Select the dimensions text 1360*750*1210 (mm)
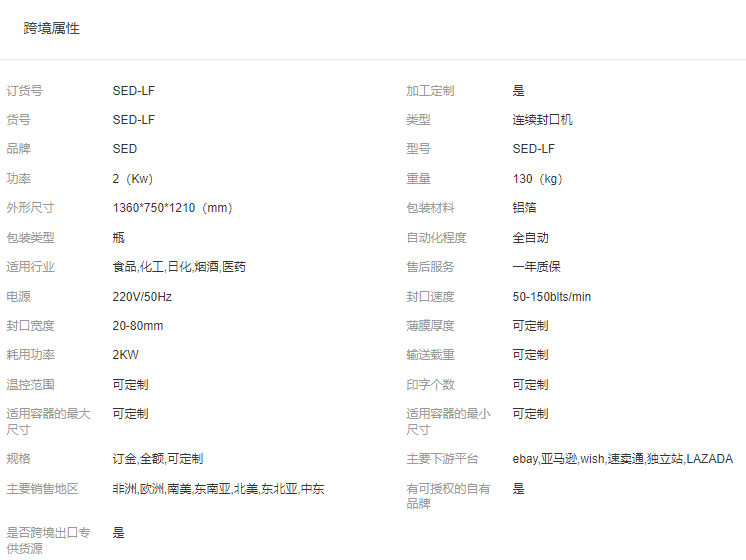The height and width of the screenshot is (560, 746). tap(172, 208)
